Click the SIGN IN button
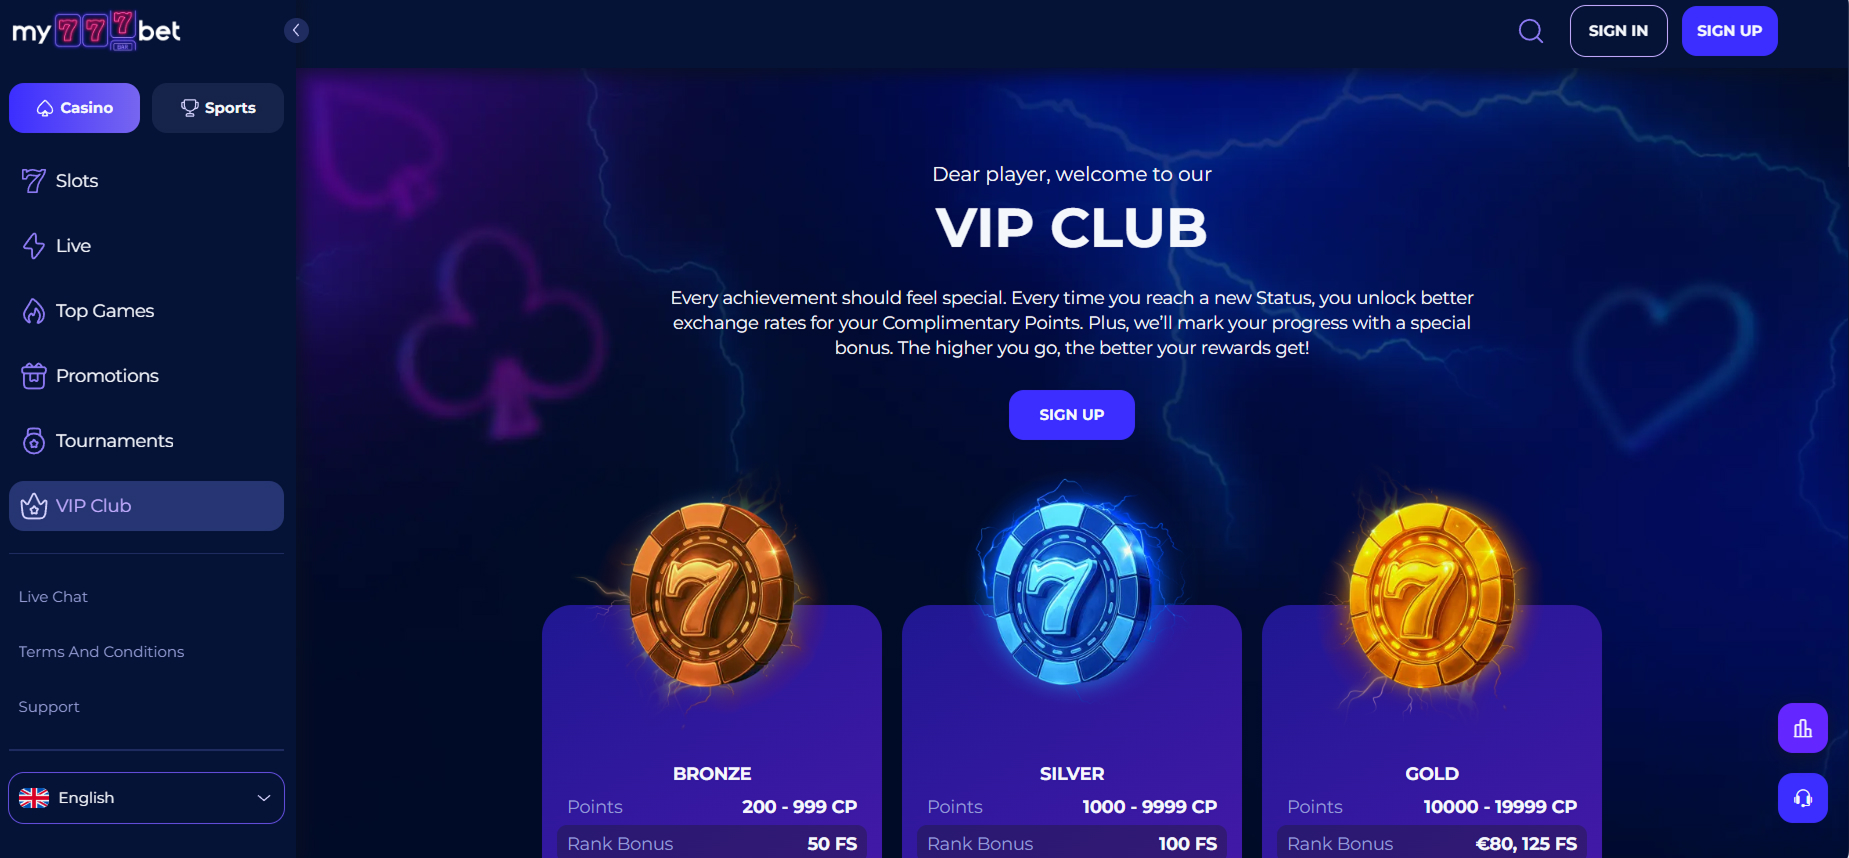Image resolution: width=1849 pixels, height=858 pixels. click(x=1618, y=31)
